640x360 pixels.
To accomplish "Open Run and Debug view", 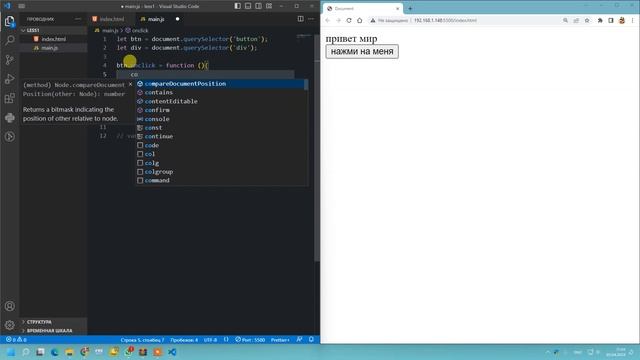I will pyautogui.click(x=9, y=79).
